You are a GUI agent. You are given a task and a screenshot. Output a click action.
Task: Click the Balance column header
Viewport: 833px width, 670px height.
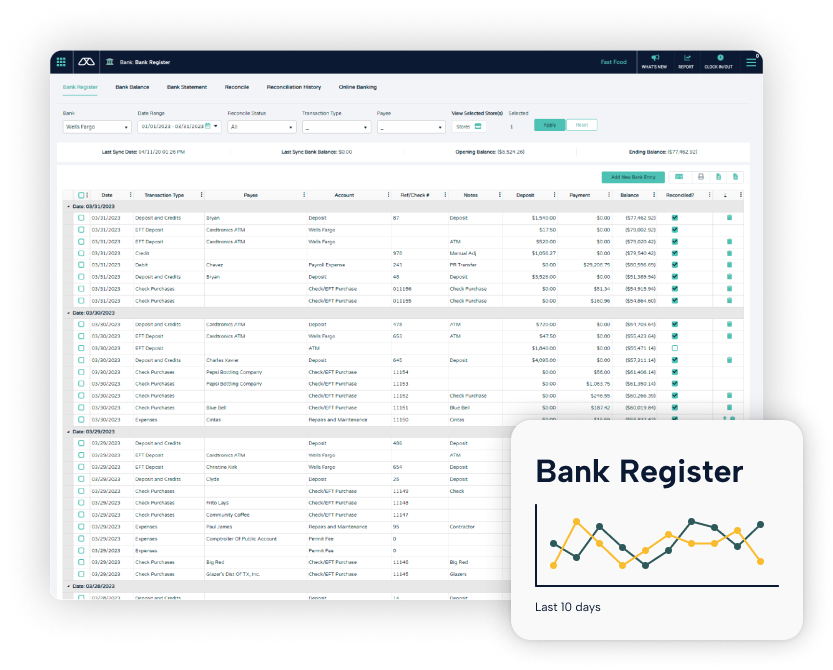click(630, 195)
